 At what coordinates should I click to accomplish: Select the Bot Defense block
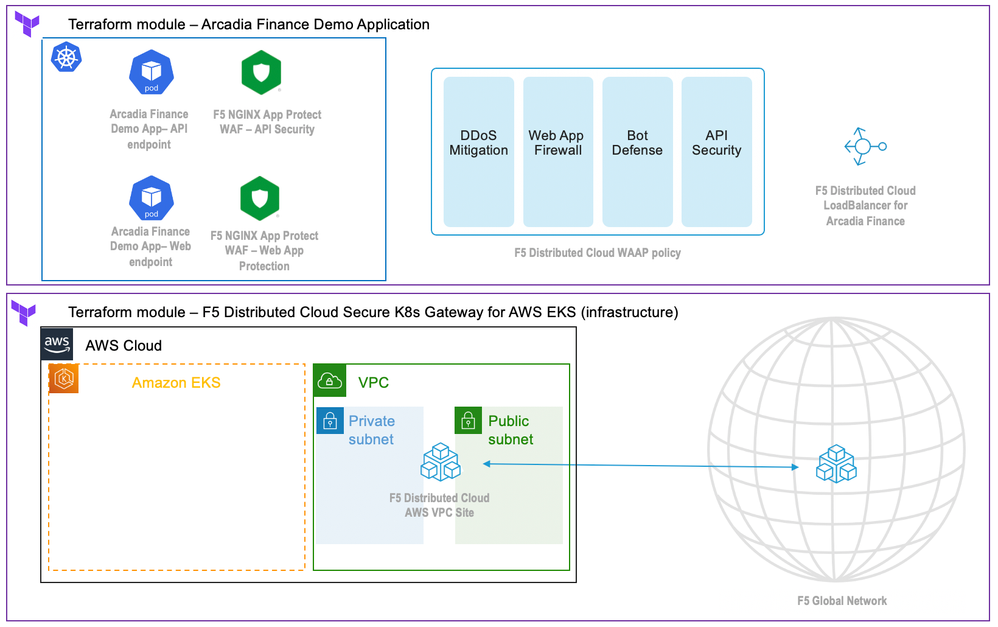click(637, 151)
